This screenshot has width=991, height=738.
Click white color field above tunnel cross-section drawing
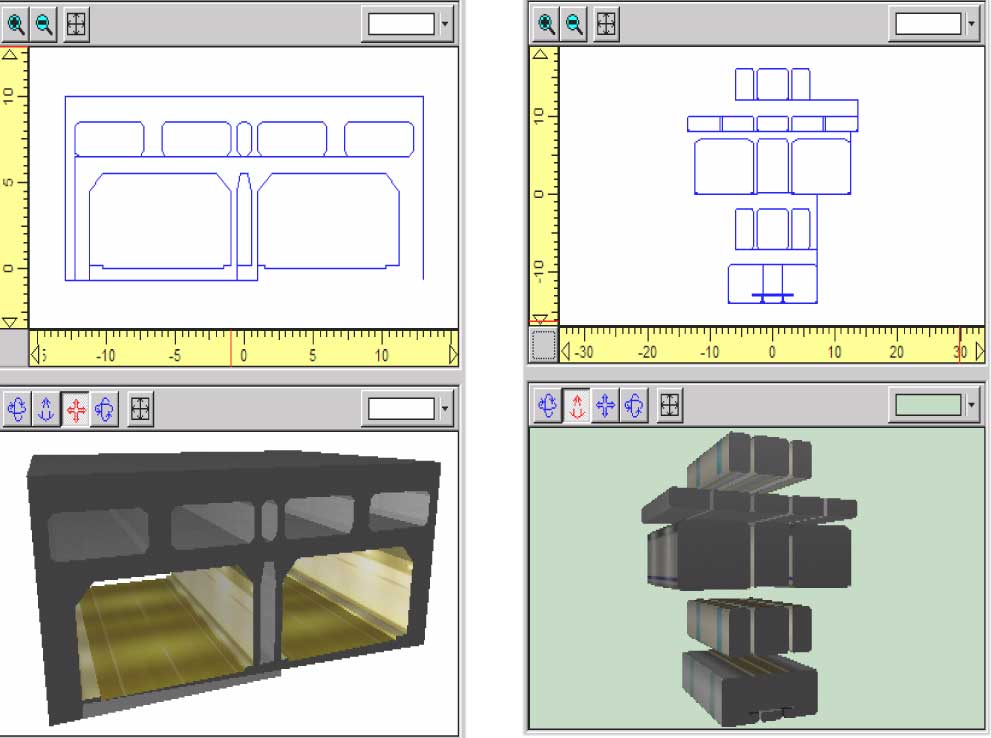(x=401, y=25)
